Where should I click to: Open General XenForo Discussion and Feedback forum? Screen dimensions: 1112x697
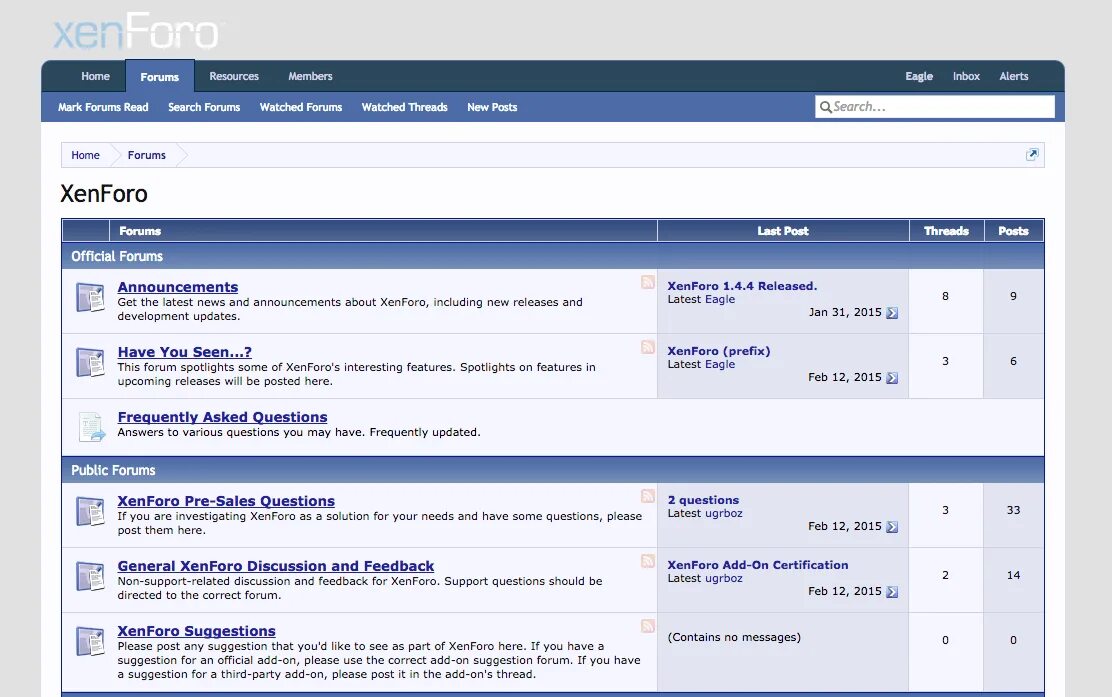[x=275, y=566]
